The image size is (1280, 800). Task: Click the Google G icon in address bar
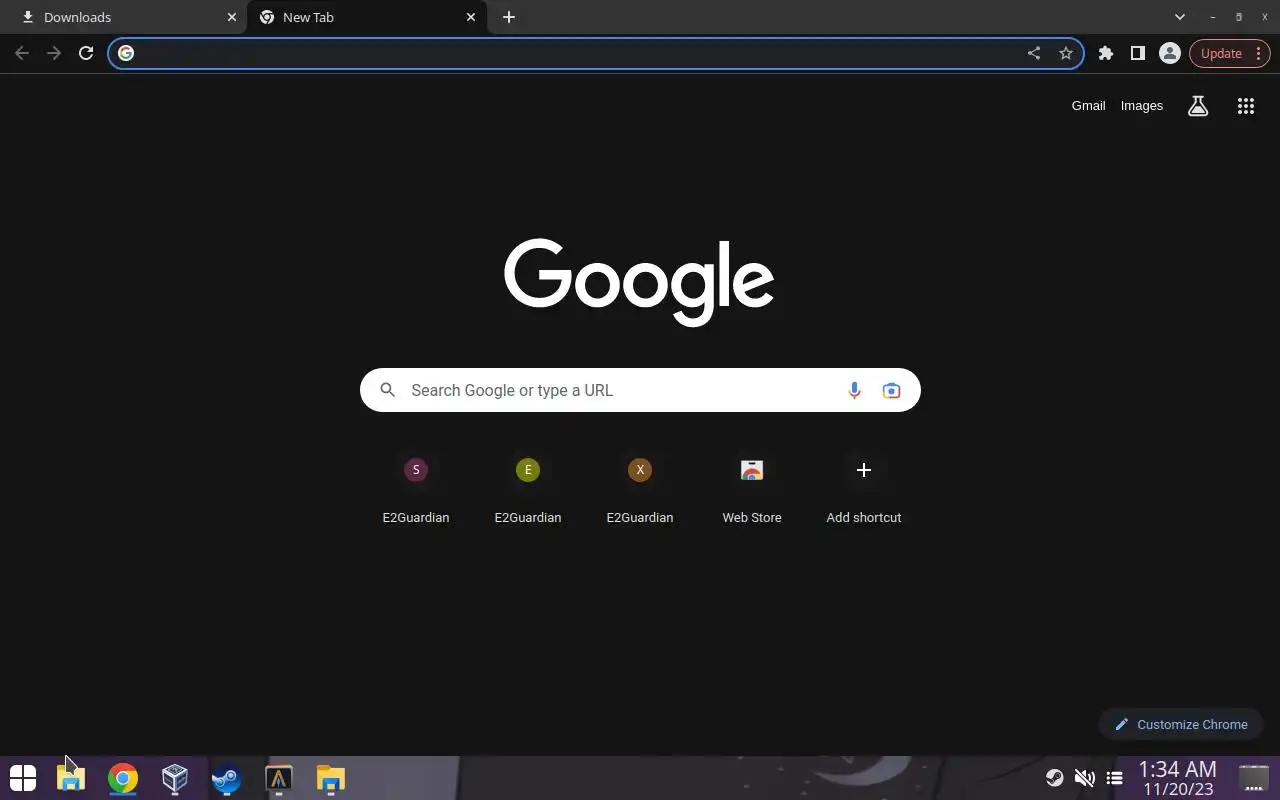coord(126,53)
